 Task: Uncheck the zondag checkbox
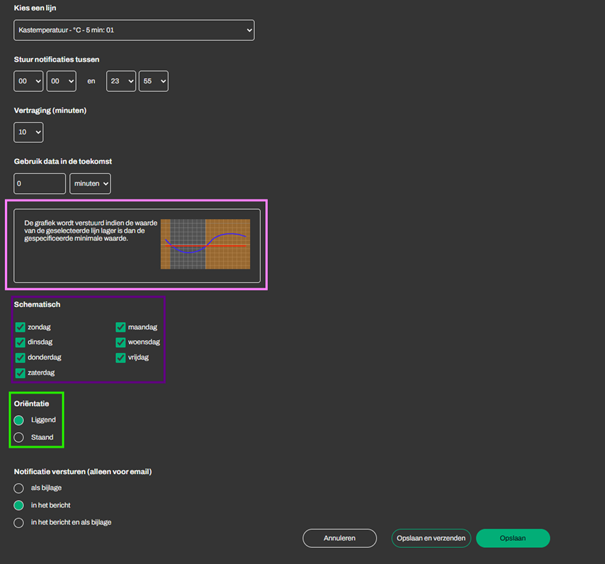pyautogui.click(x=20, y=327)
